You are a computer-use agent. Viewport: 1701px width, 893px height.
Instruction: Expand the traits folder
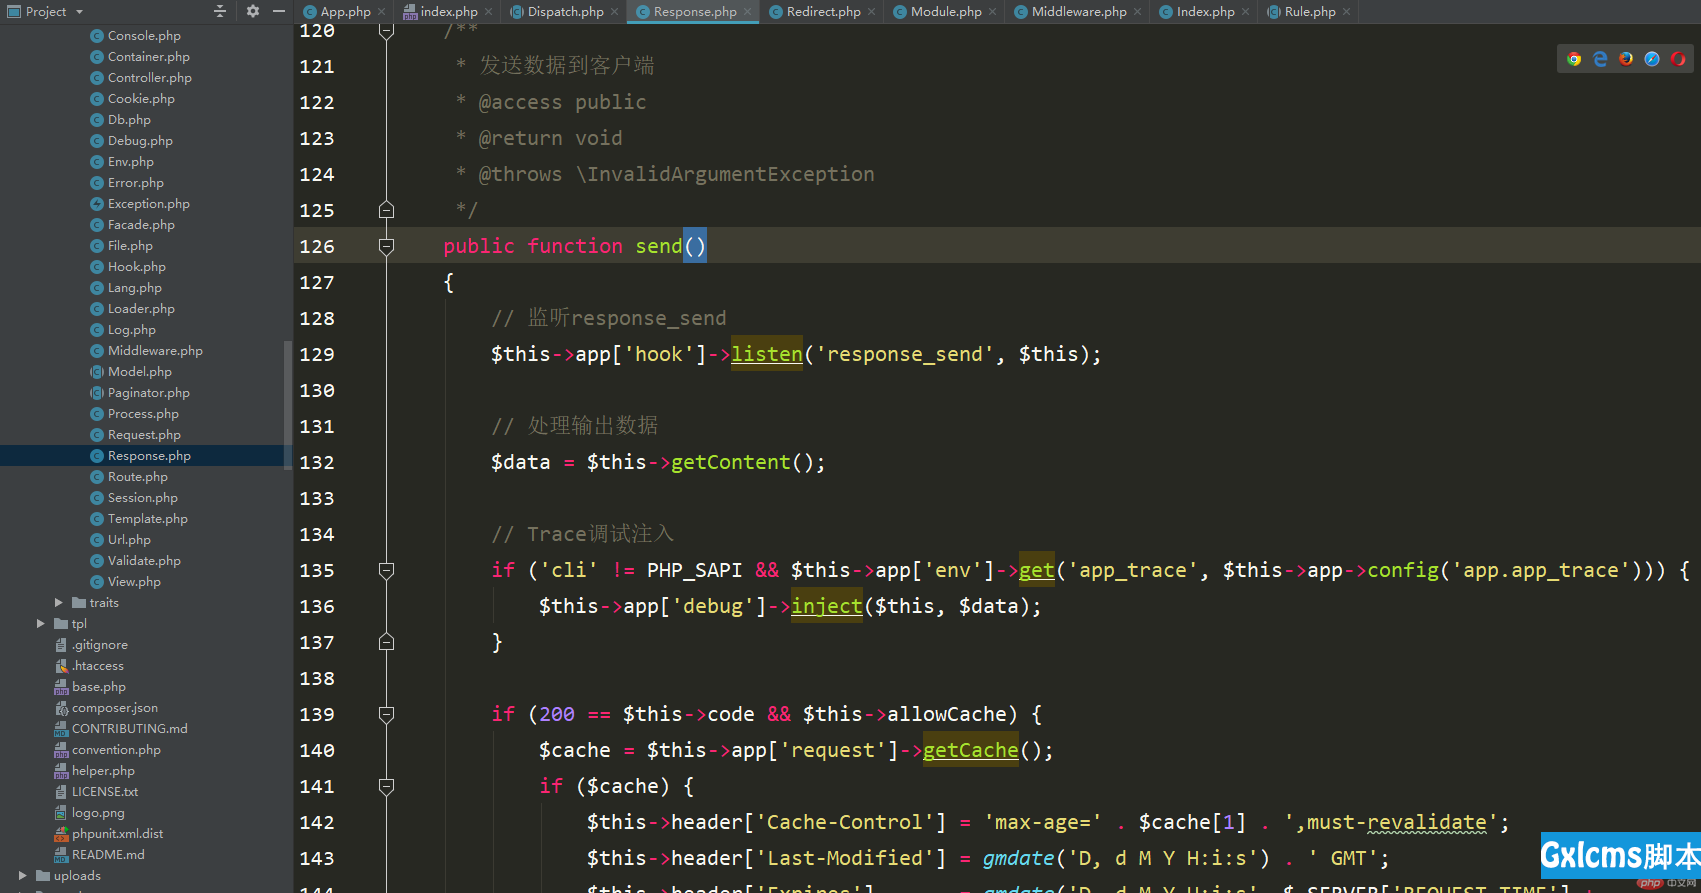[x=58, y=603]
